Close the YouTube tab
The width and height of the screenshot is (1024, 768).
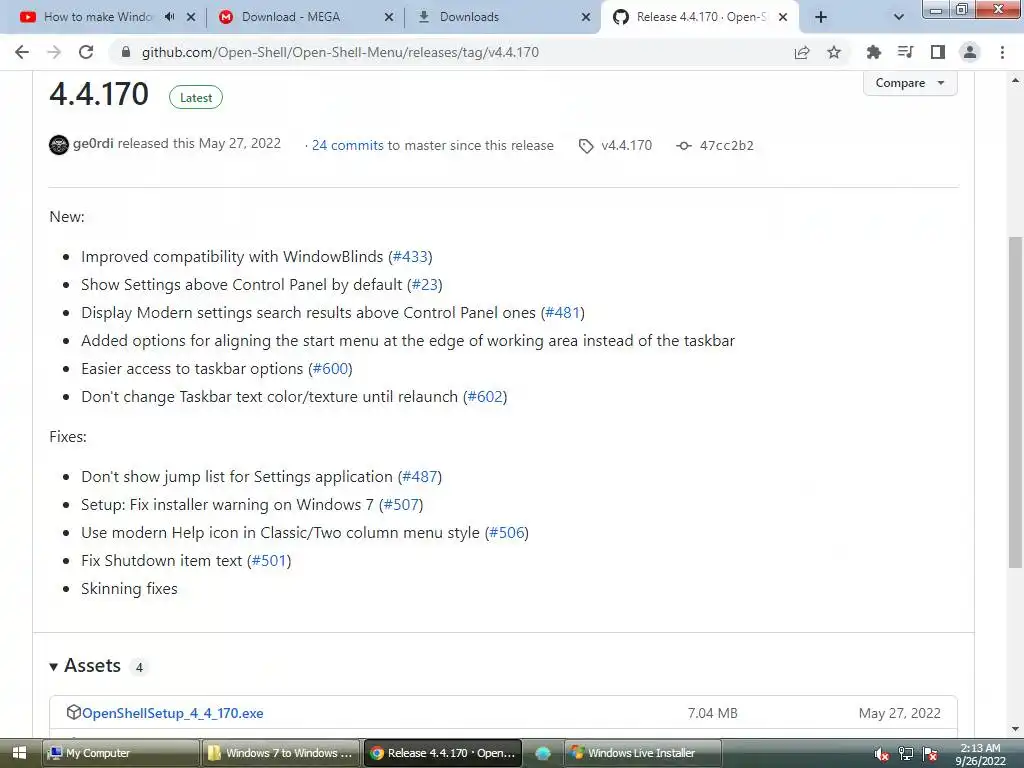click(x=191, y=17)
